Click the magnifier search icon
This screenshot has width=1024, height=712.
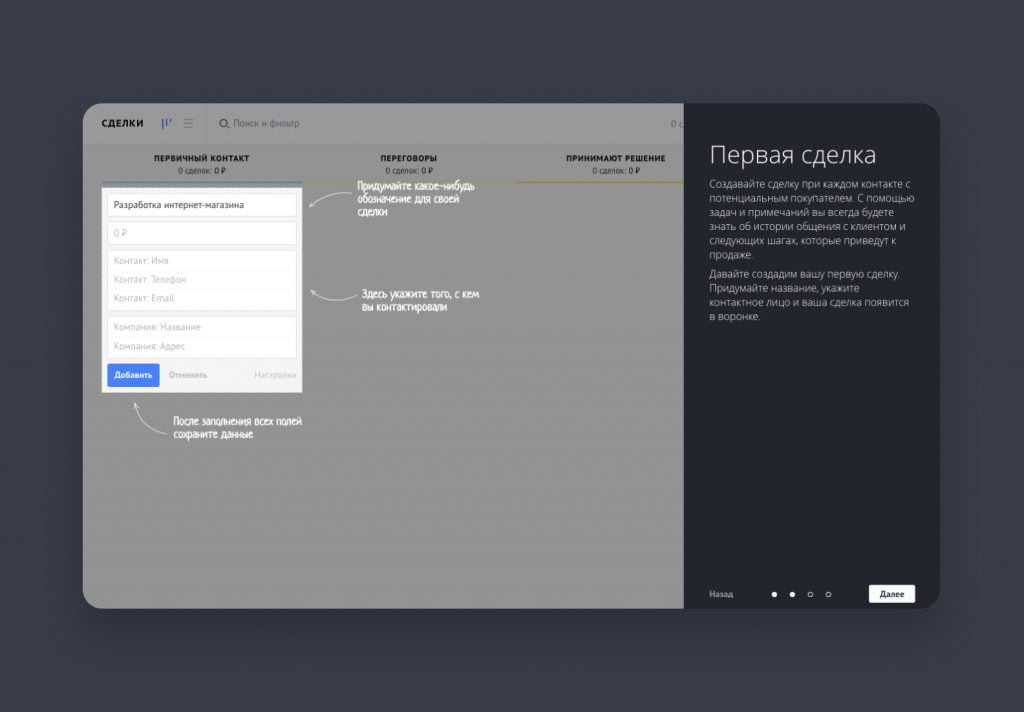222,124
